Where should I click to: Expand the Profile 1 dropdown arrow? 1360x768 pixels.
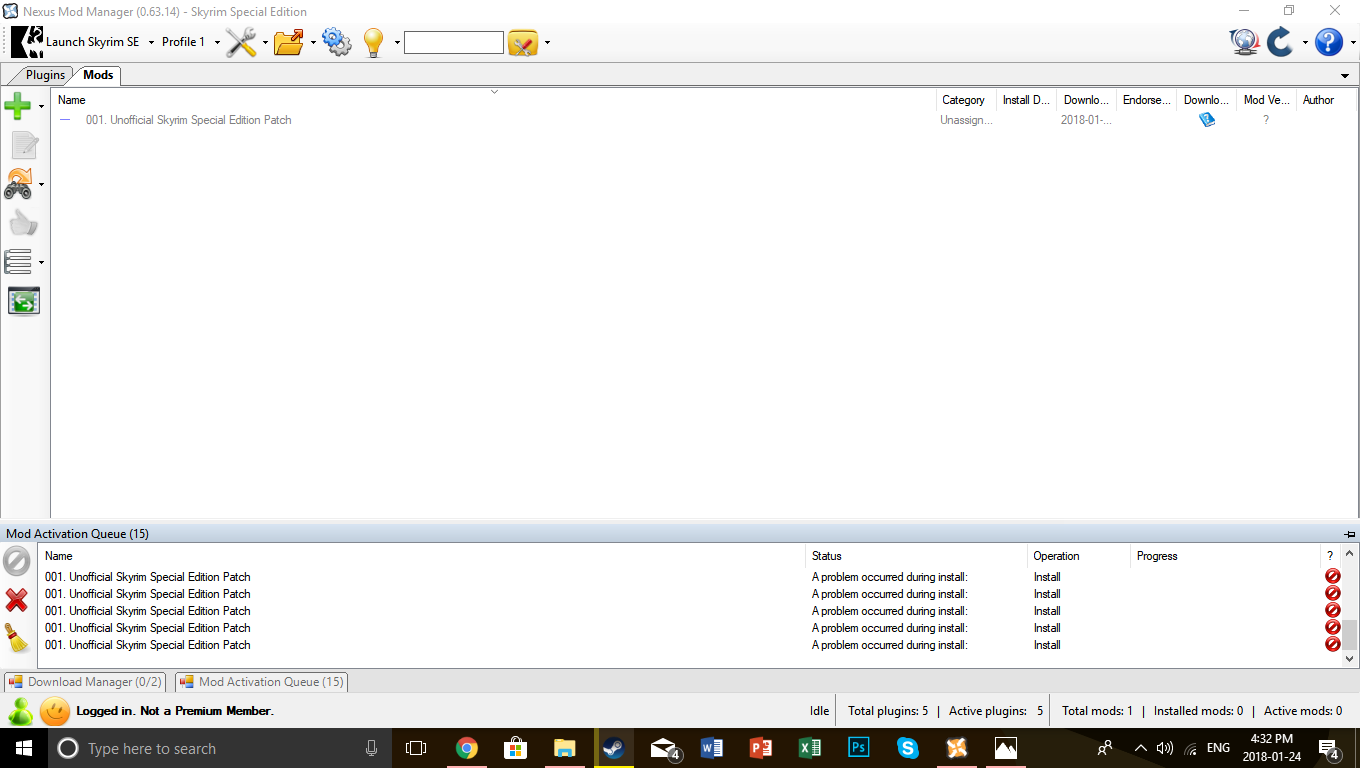tap(217, 42)
